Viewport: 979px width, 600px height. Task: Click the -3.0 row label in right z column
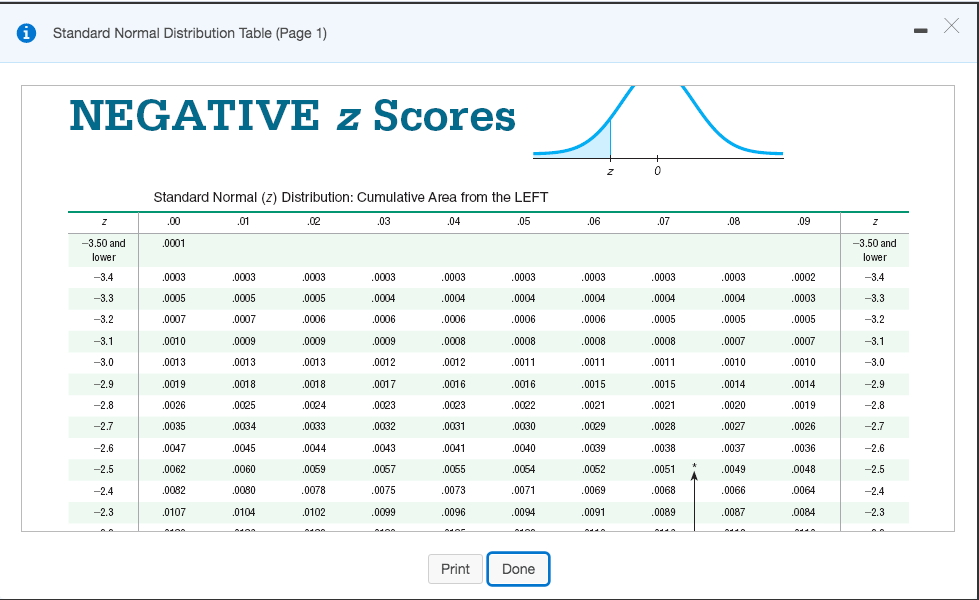tap(875, 362)
